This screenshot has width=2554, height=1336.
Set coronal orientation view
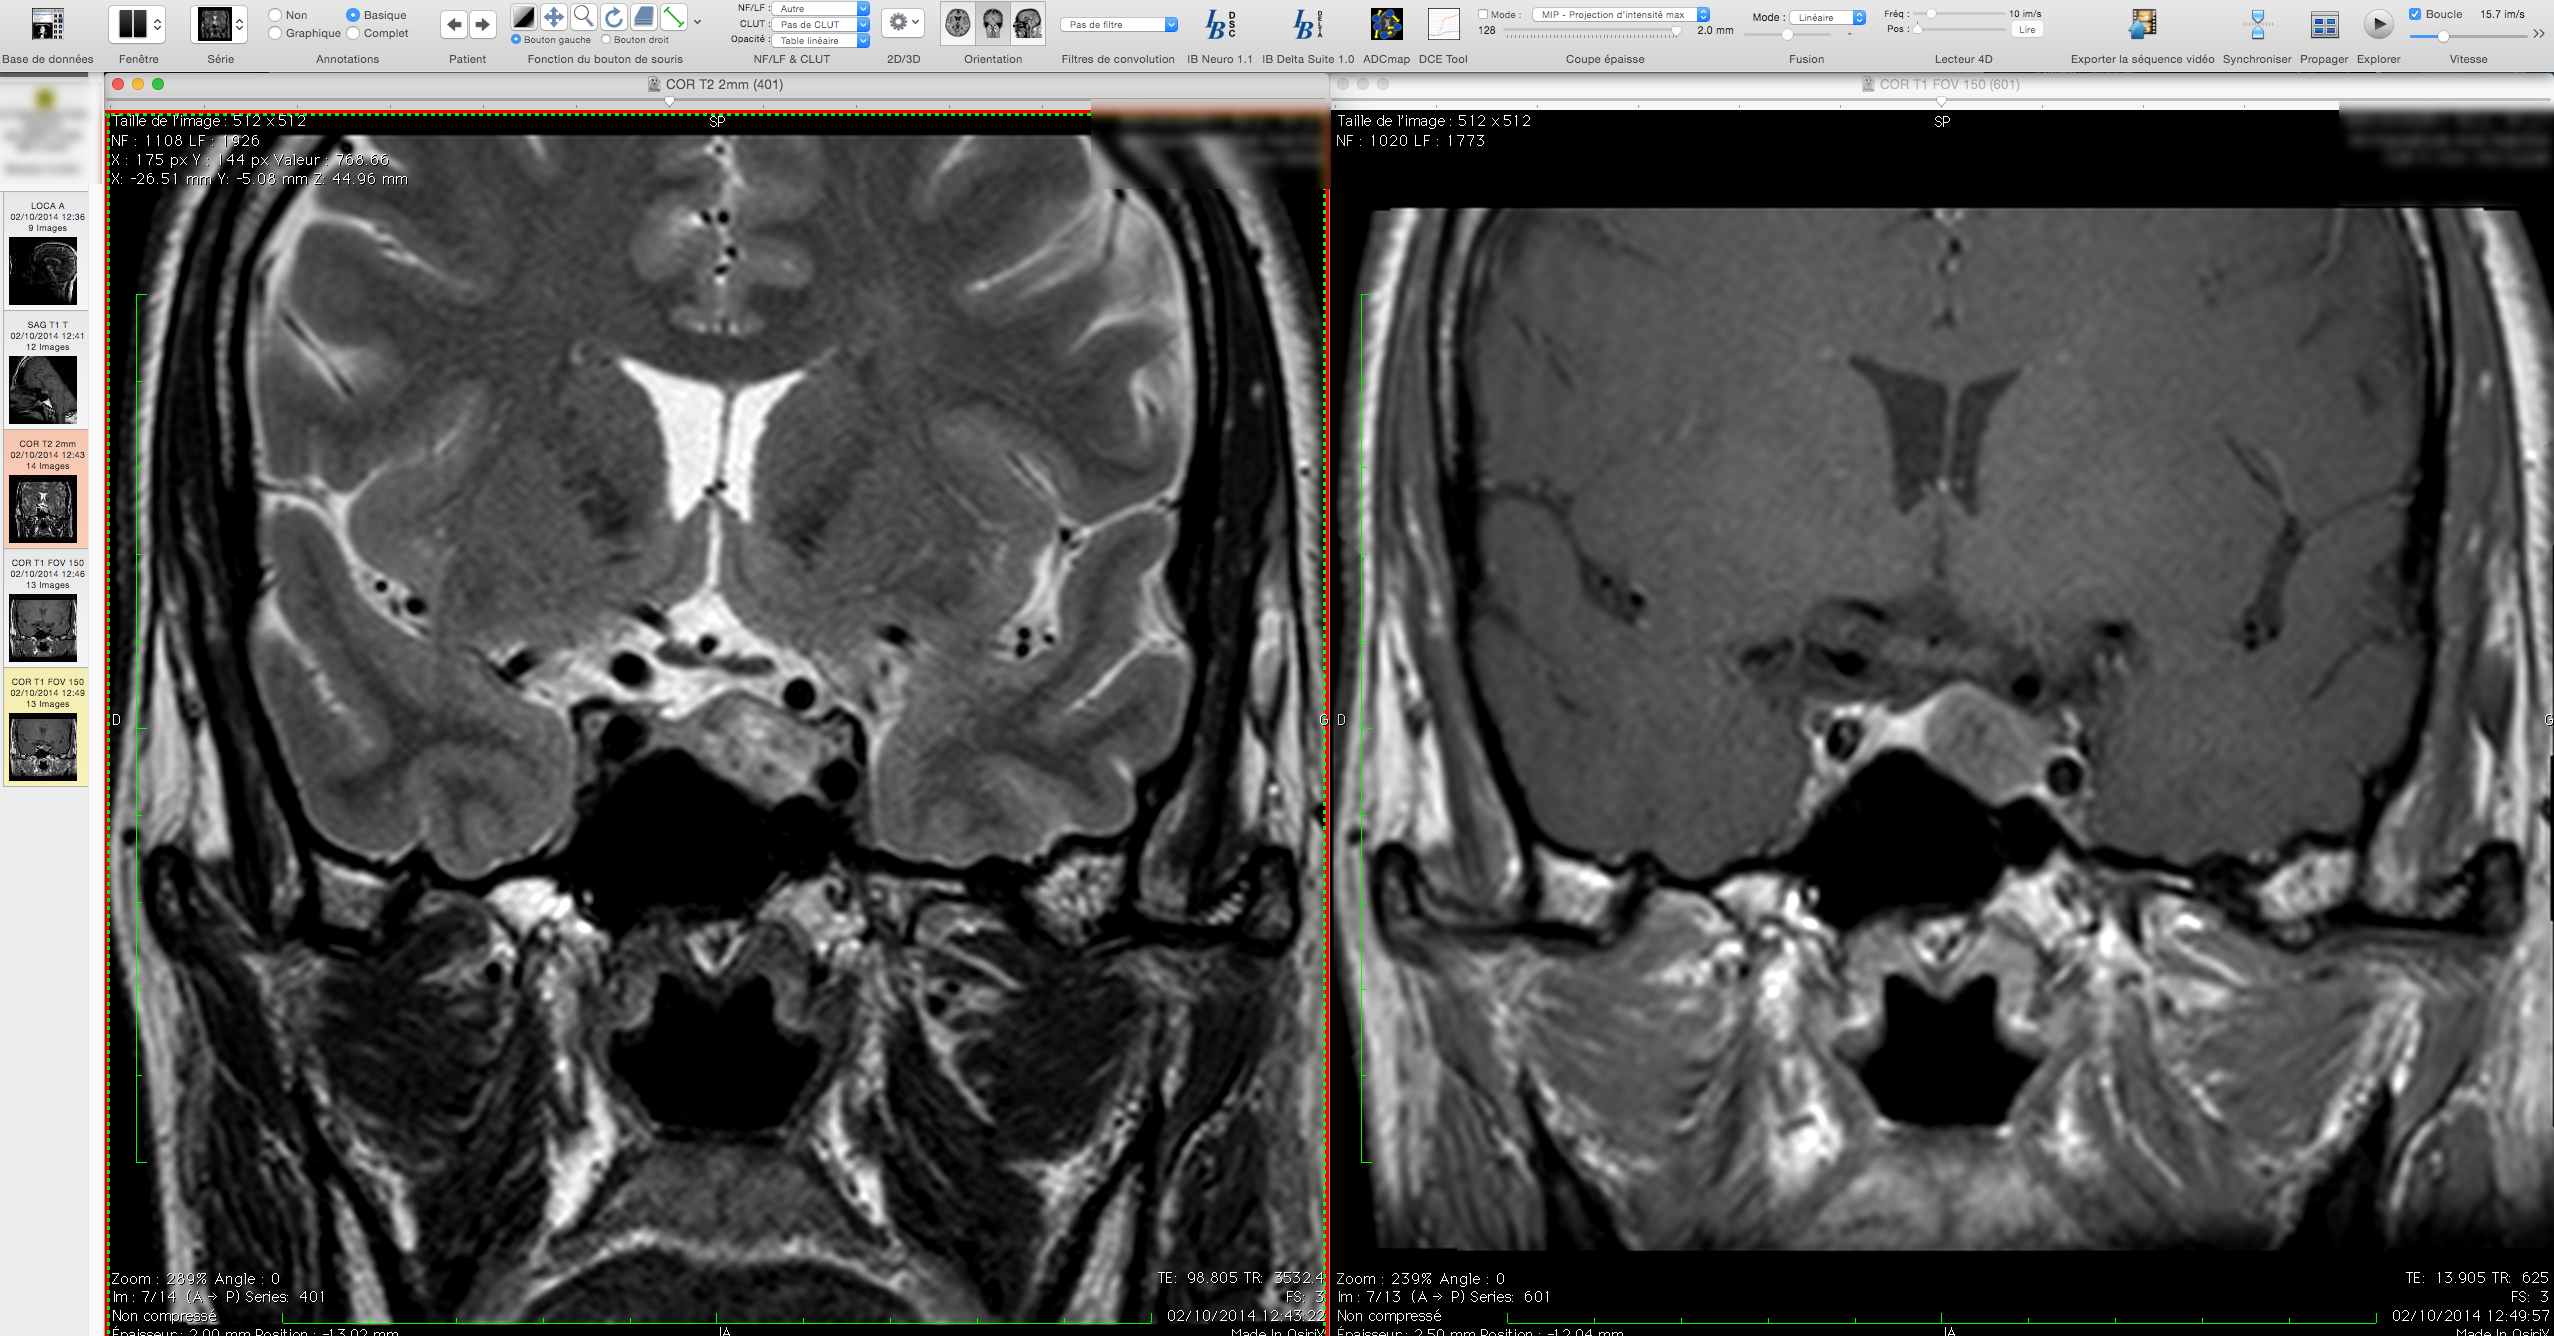[993, 23]
